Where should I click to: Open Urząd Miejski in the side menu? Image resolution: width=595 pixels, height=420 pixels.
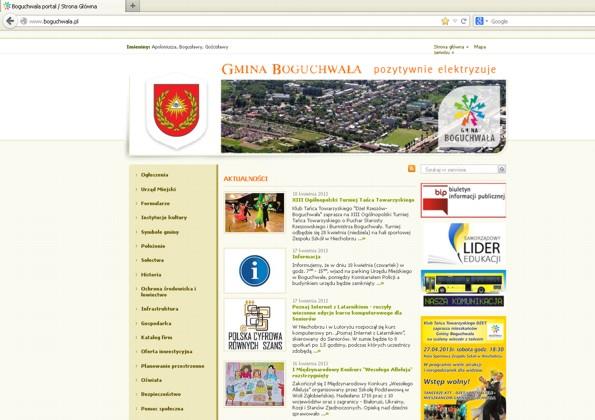[x=158, y=189]
